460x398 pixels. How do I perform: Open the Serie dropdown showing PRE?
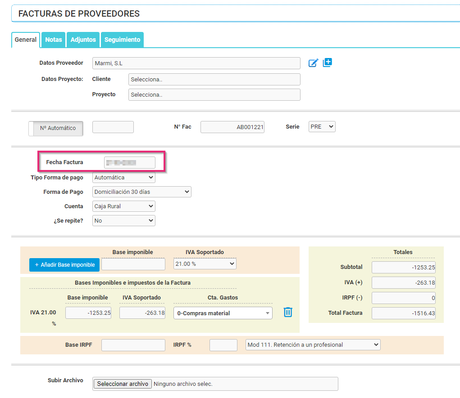point(322,127)
